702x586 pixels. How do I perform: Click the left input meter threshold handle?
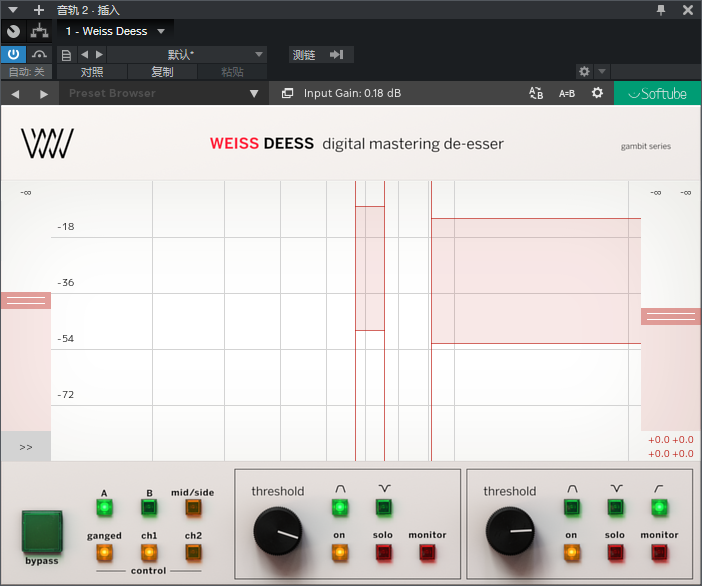point(26,300)
